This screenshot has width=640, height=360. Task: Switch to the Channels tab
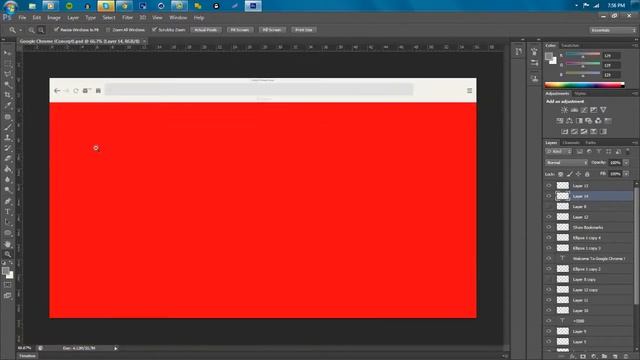point(571,143)
